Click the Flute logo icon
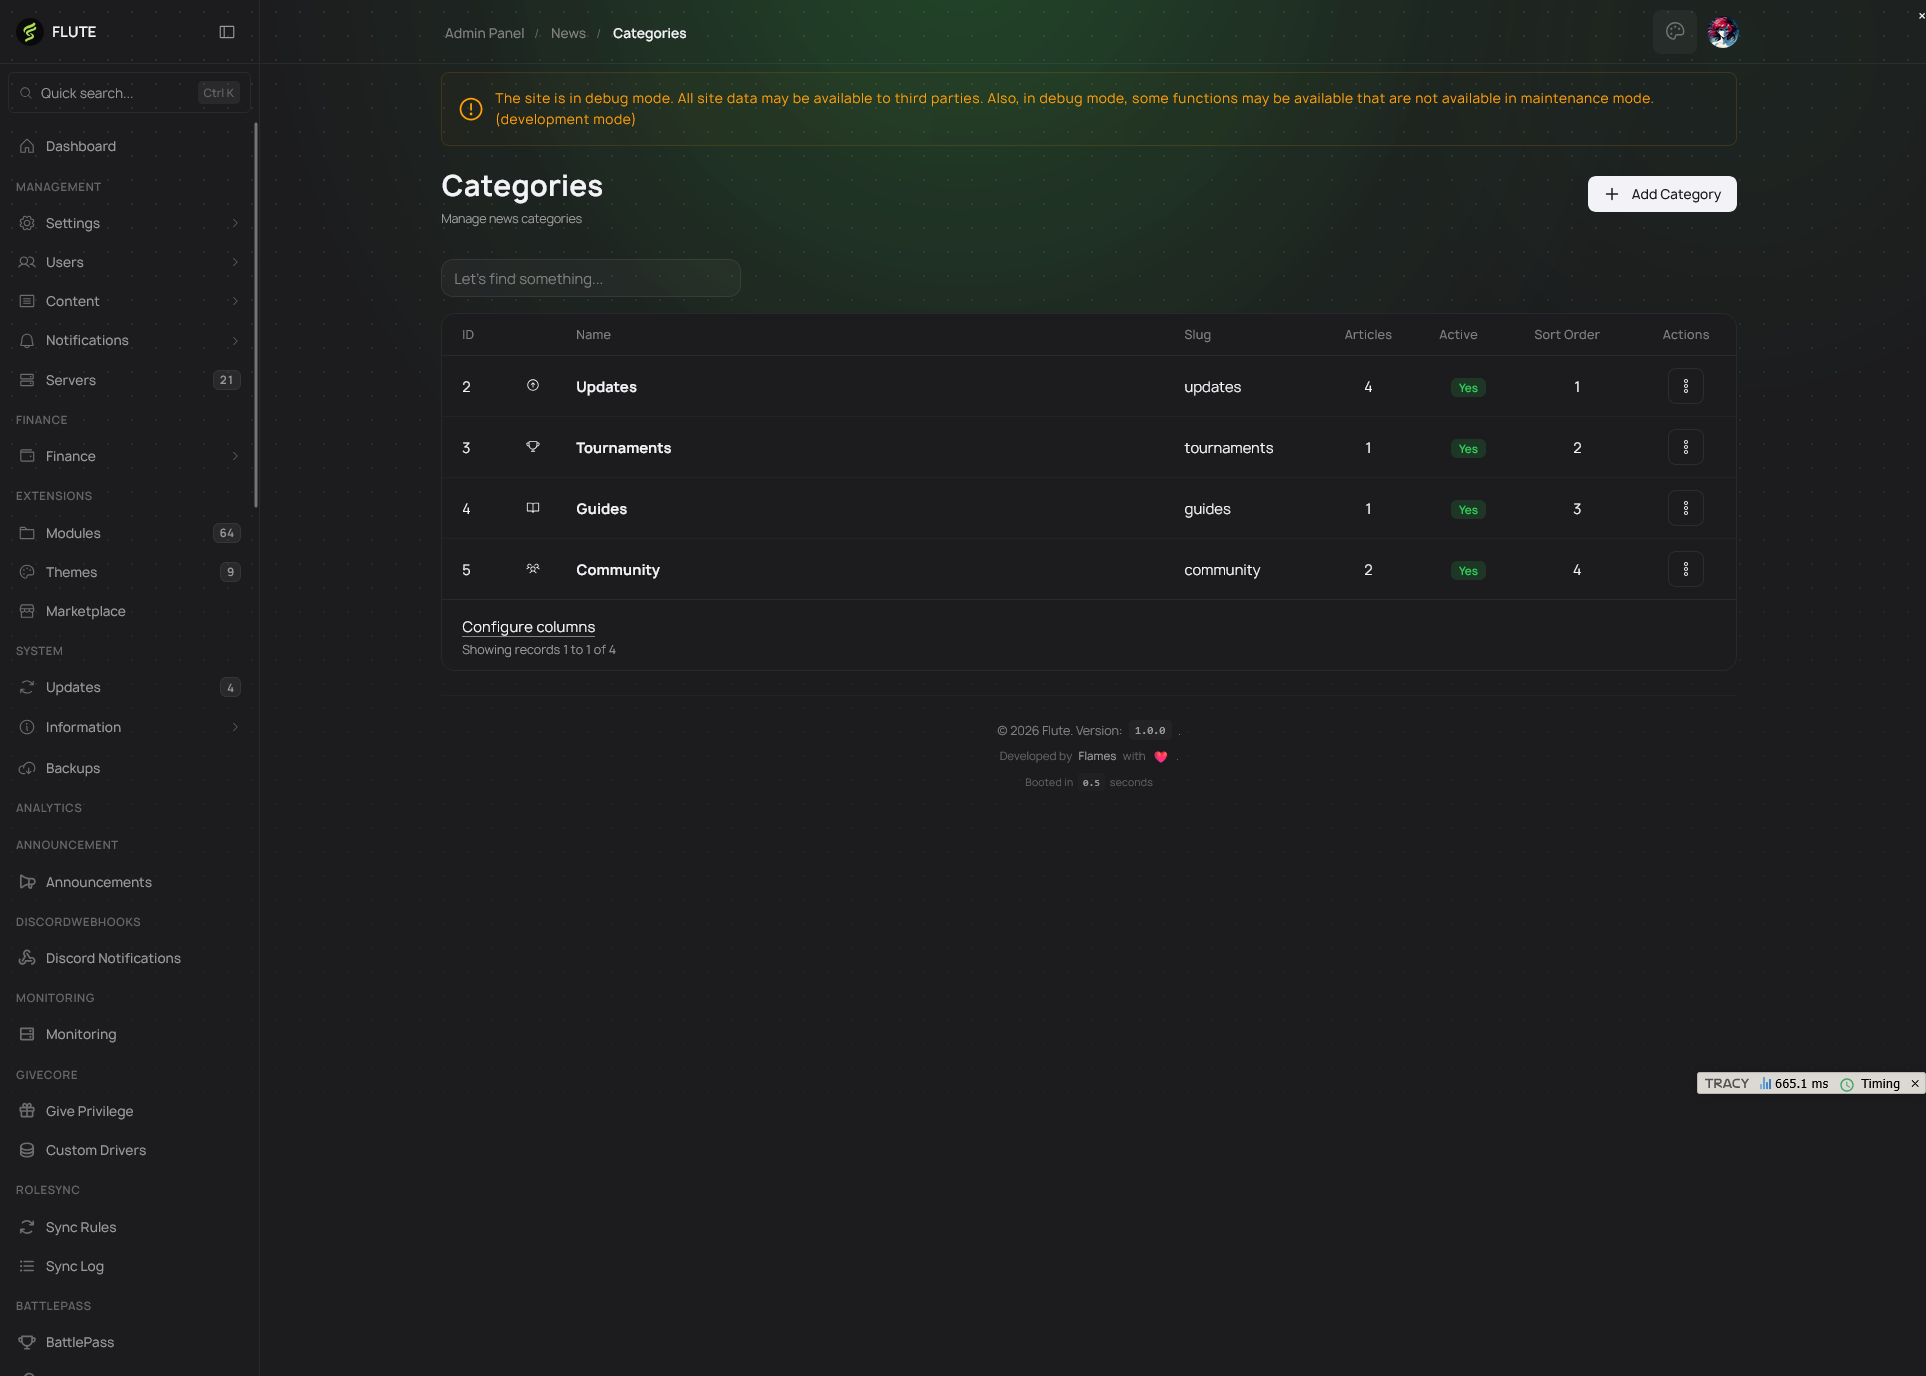Image resolution: width=1926 pixels, height=1376 pixels. [x=29, y=32]
